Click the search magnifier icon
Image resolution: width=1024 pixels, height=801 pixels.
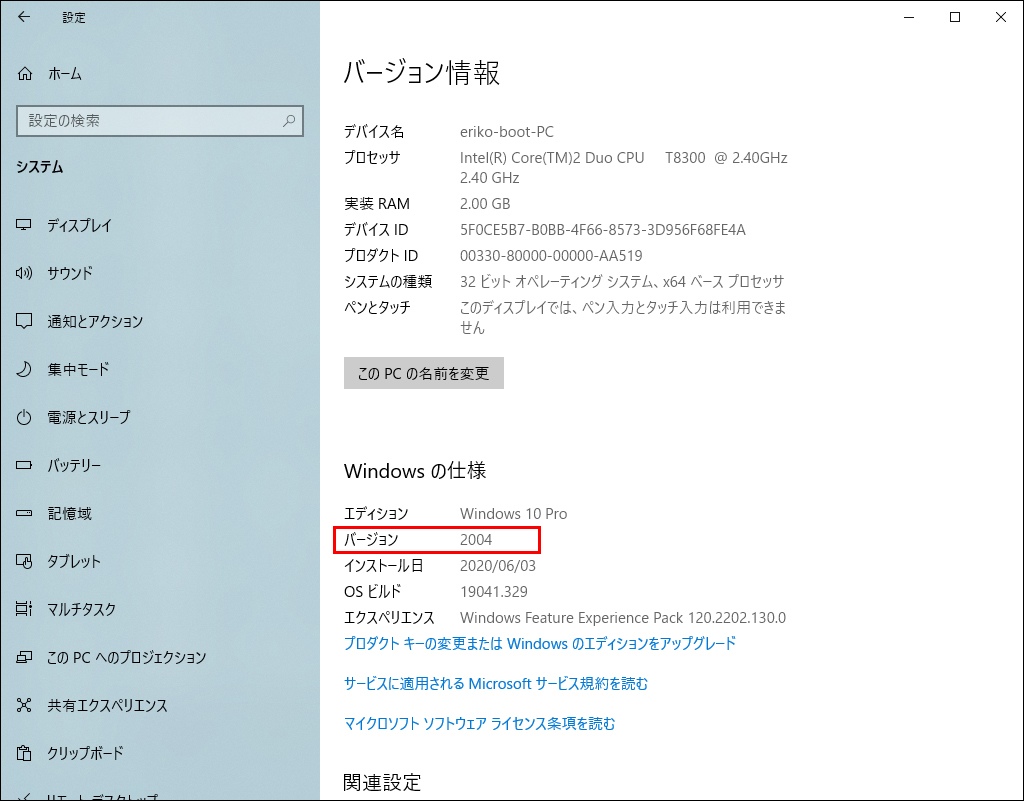coord(289,121)
